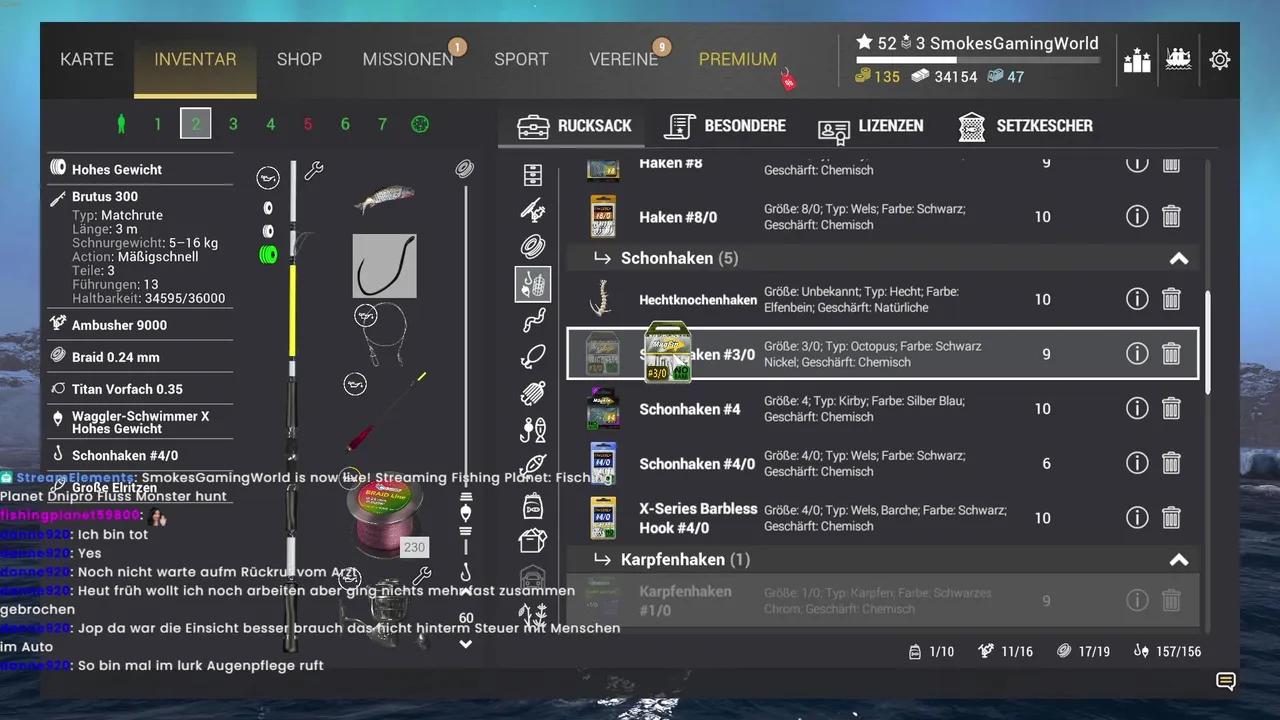Click the experience progress bar under the username
The height and width of the screenshot is (720, 1280).
click(x=977, y=60)
